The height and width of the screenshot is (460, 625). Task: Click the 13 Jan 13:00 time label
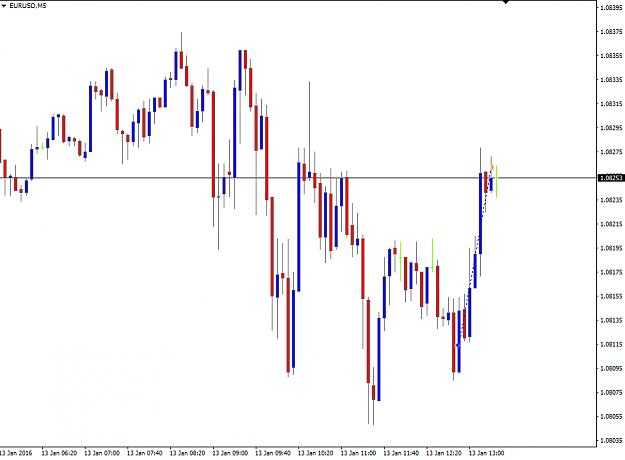coord(486,453)
